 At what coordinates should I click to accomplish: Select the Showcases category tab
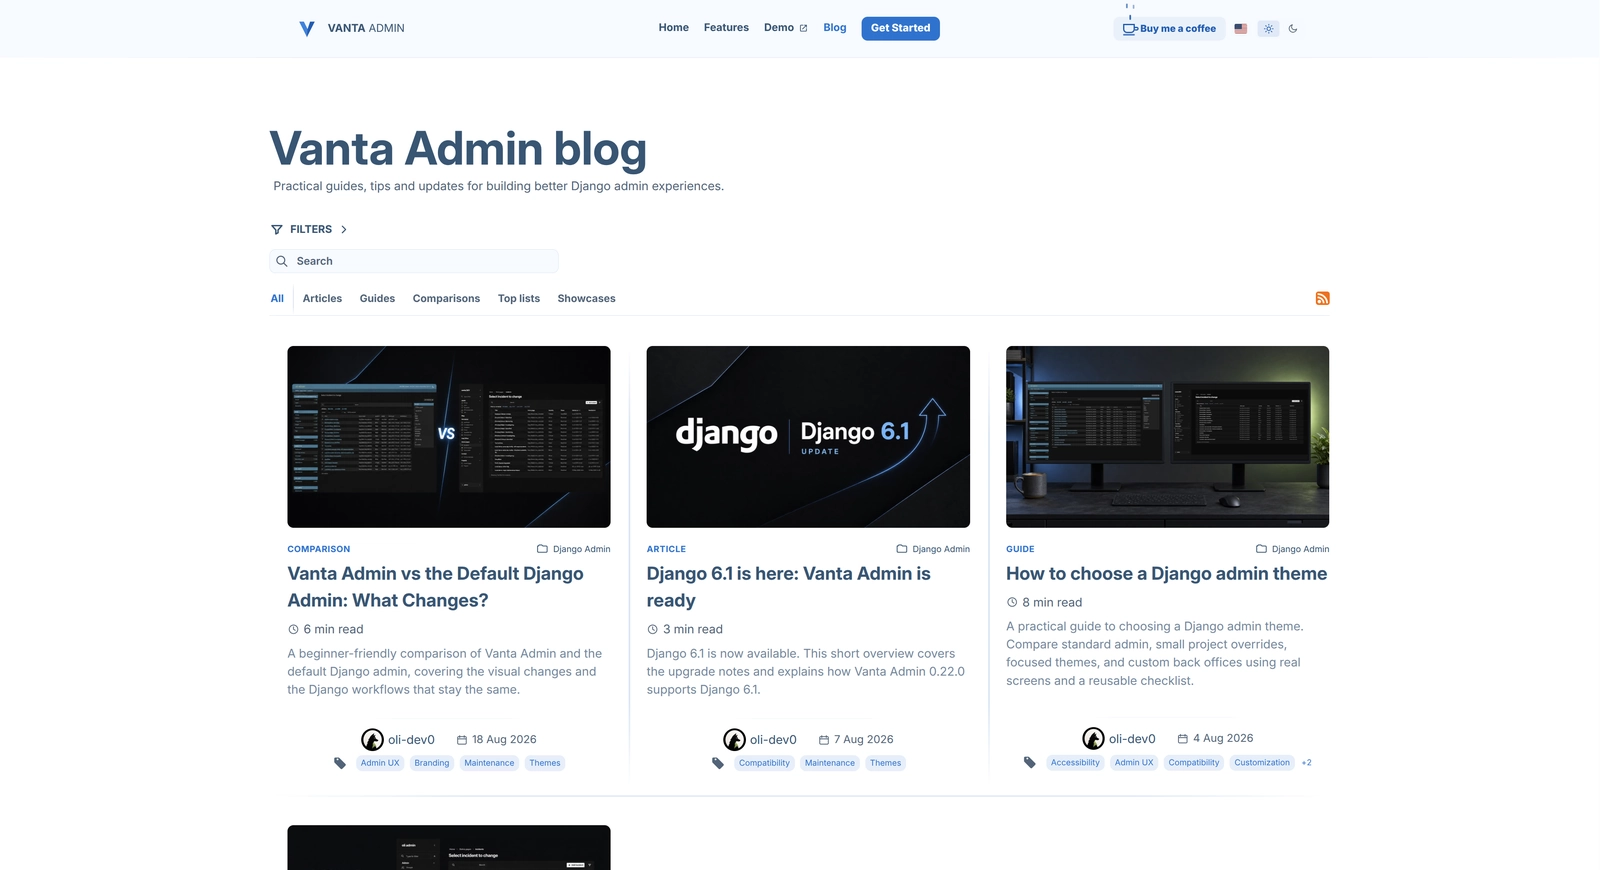tap(586, 299)
